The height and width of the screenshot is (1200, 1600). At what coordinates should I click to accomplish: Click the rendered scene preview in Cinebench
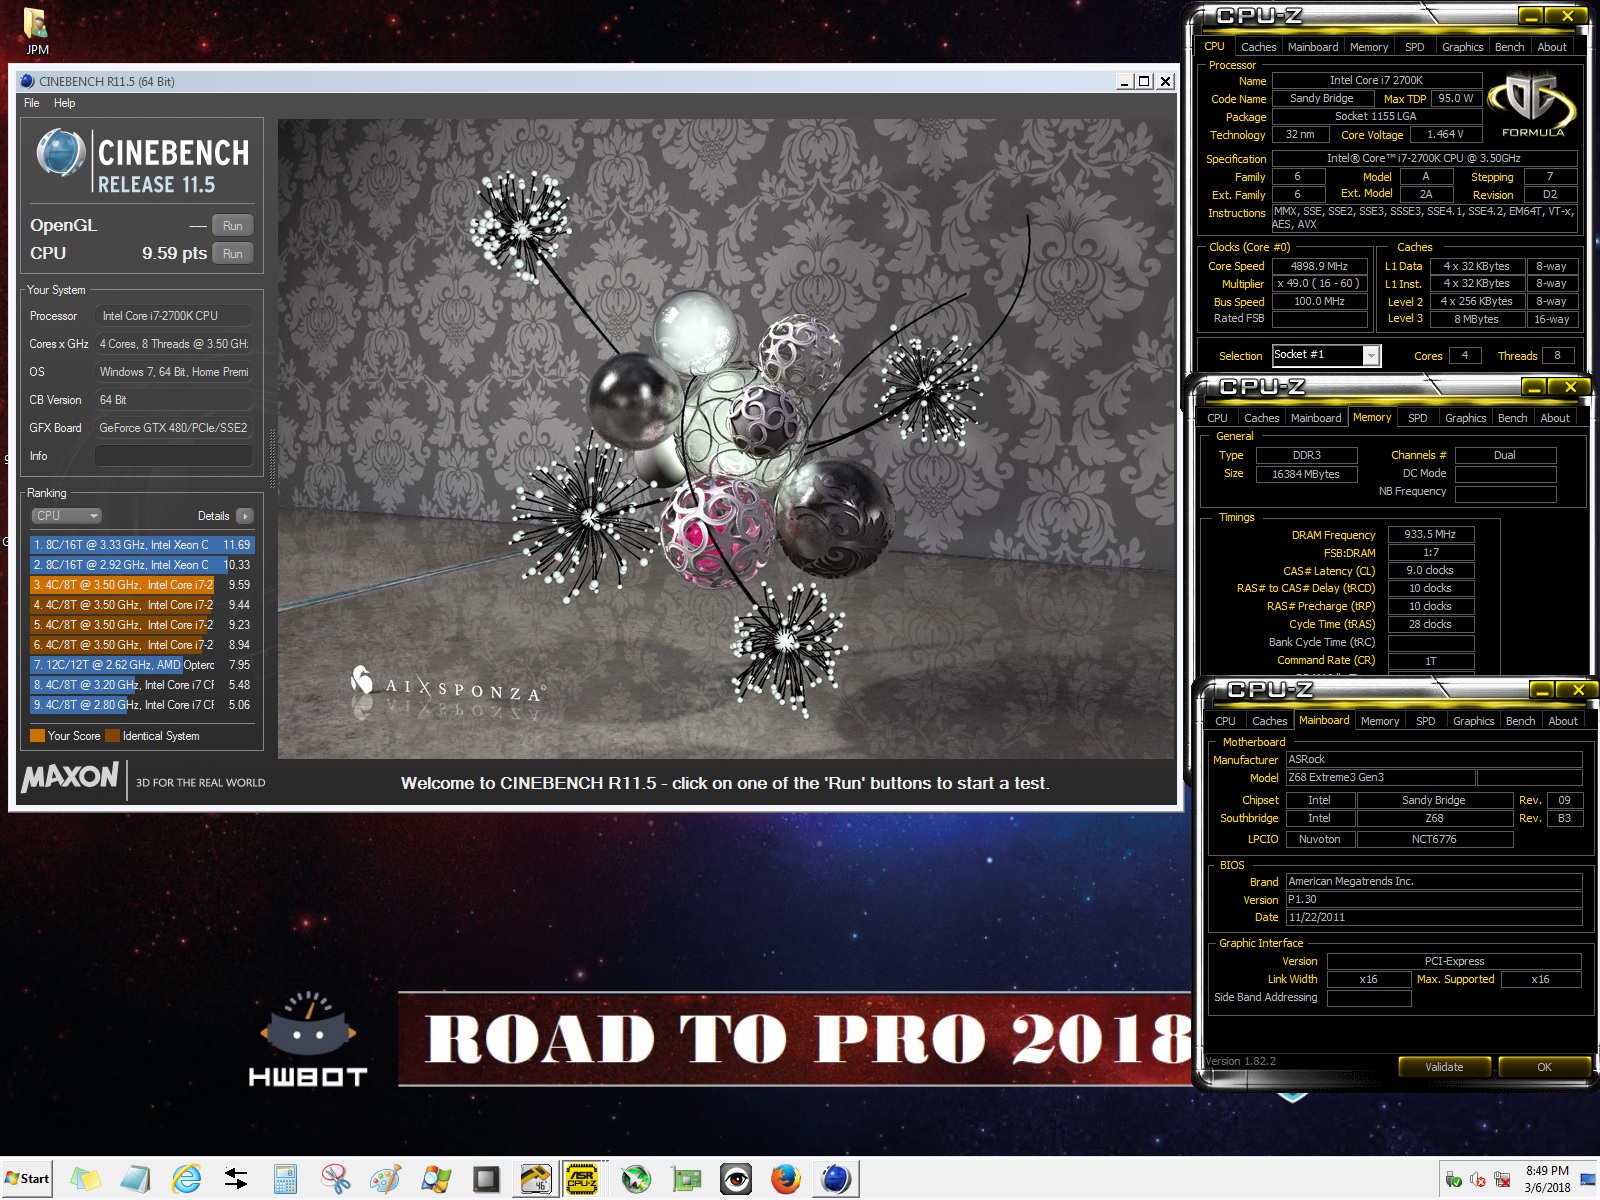coord(726,438)
